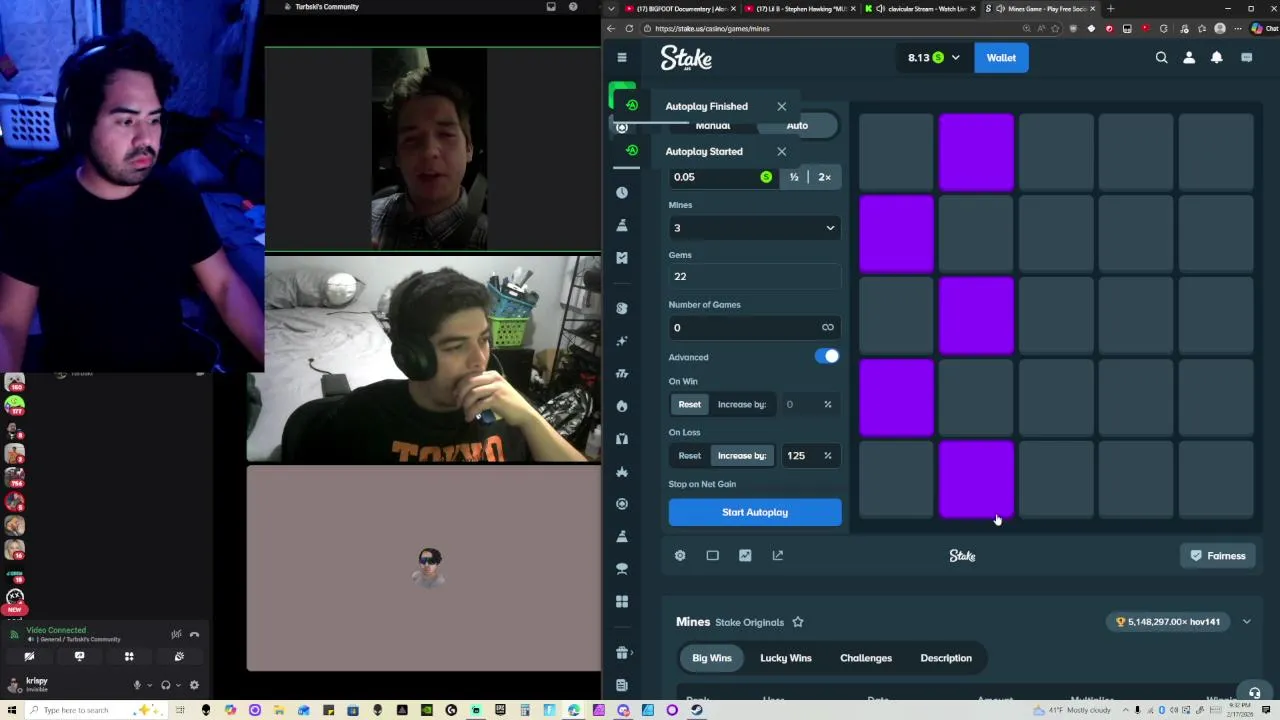
Task: Open Discord server with 177 badge
Action: coord(14,405)
